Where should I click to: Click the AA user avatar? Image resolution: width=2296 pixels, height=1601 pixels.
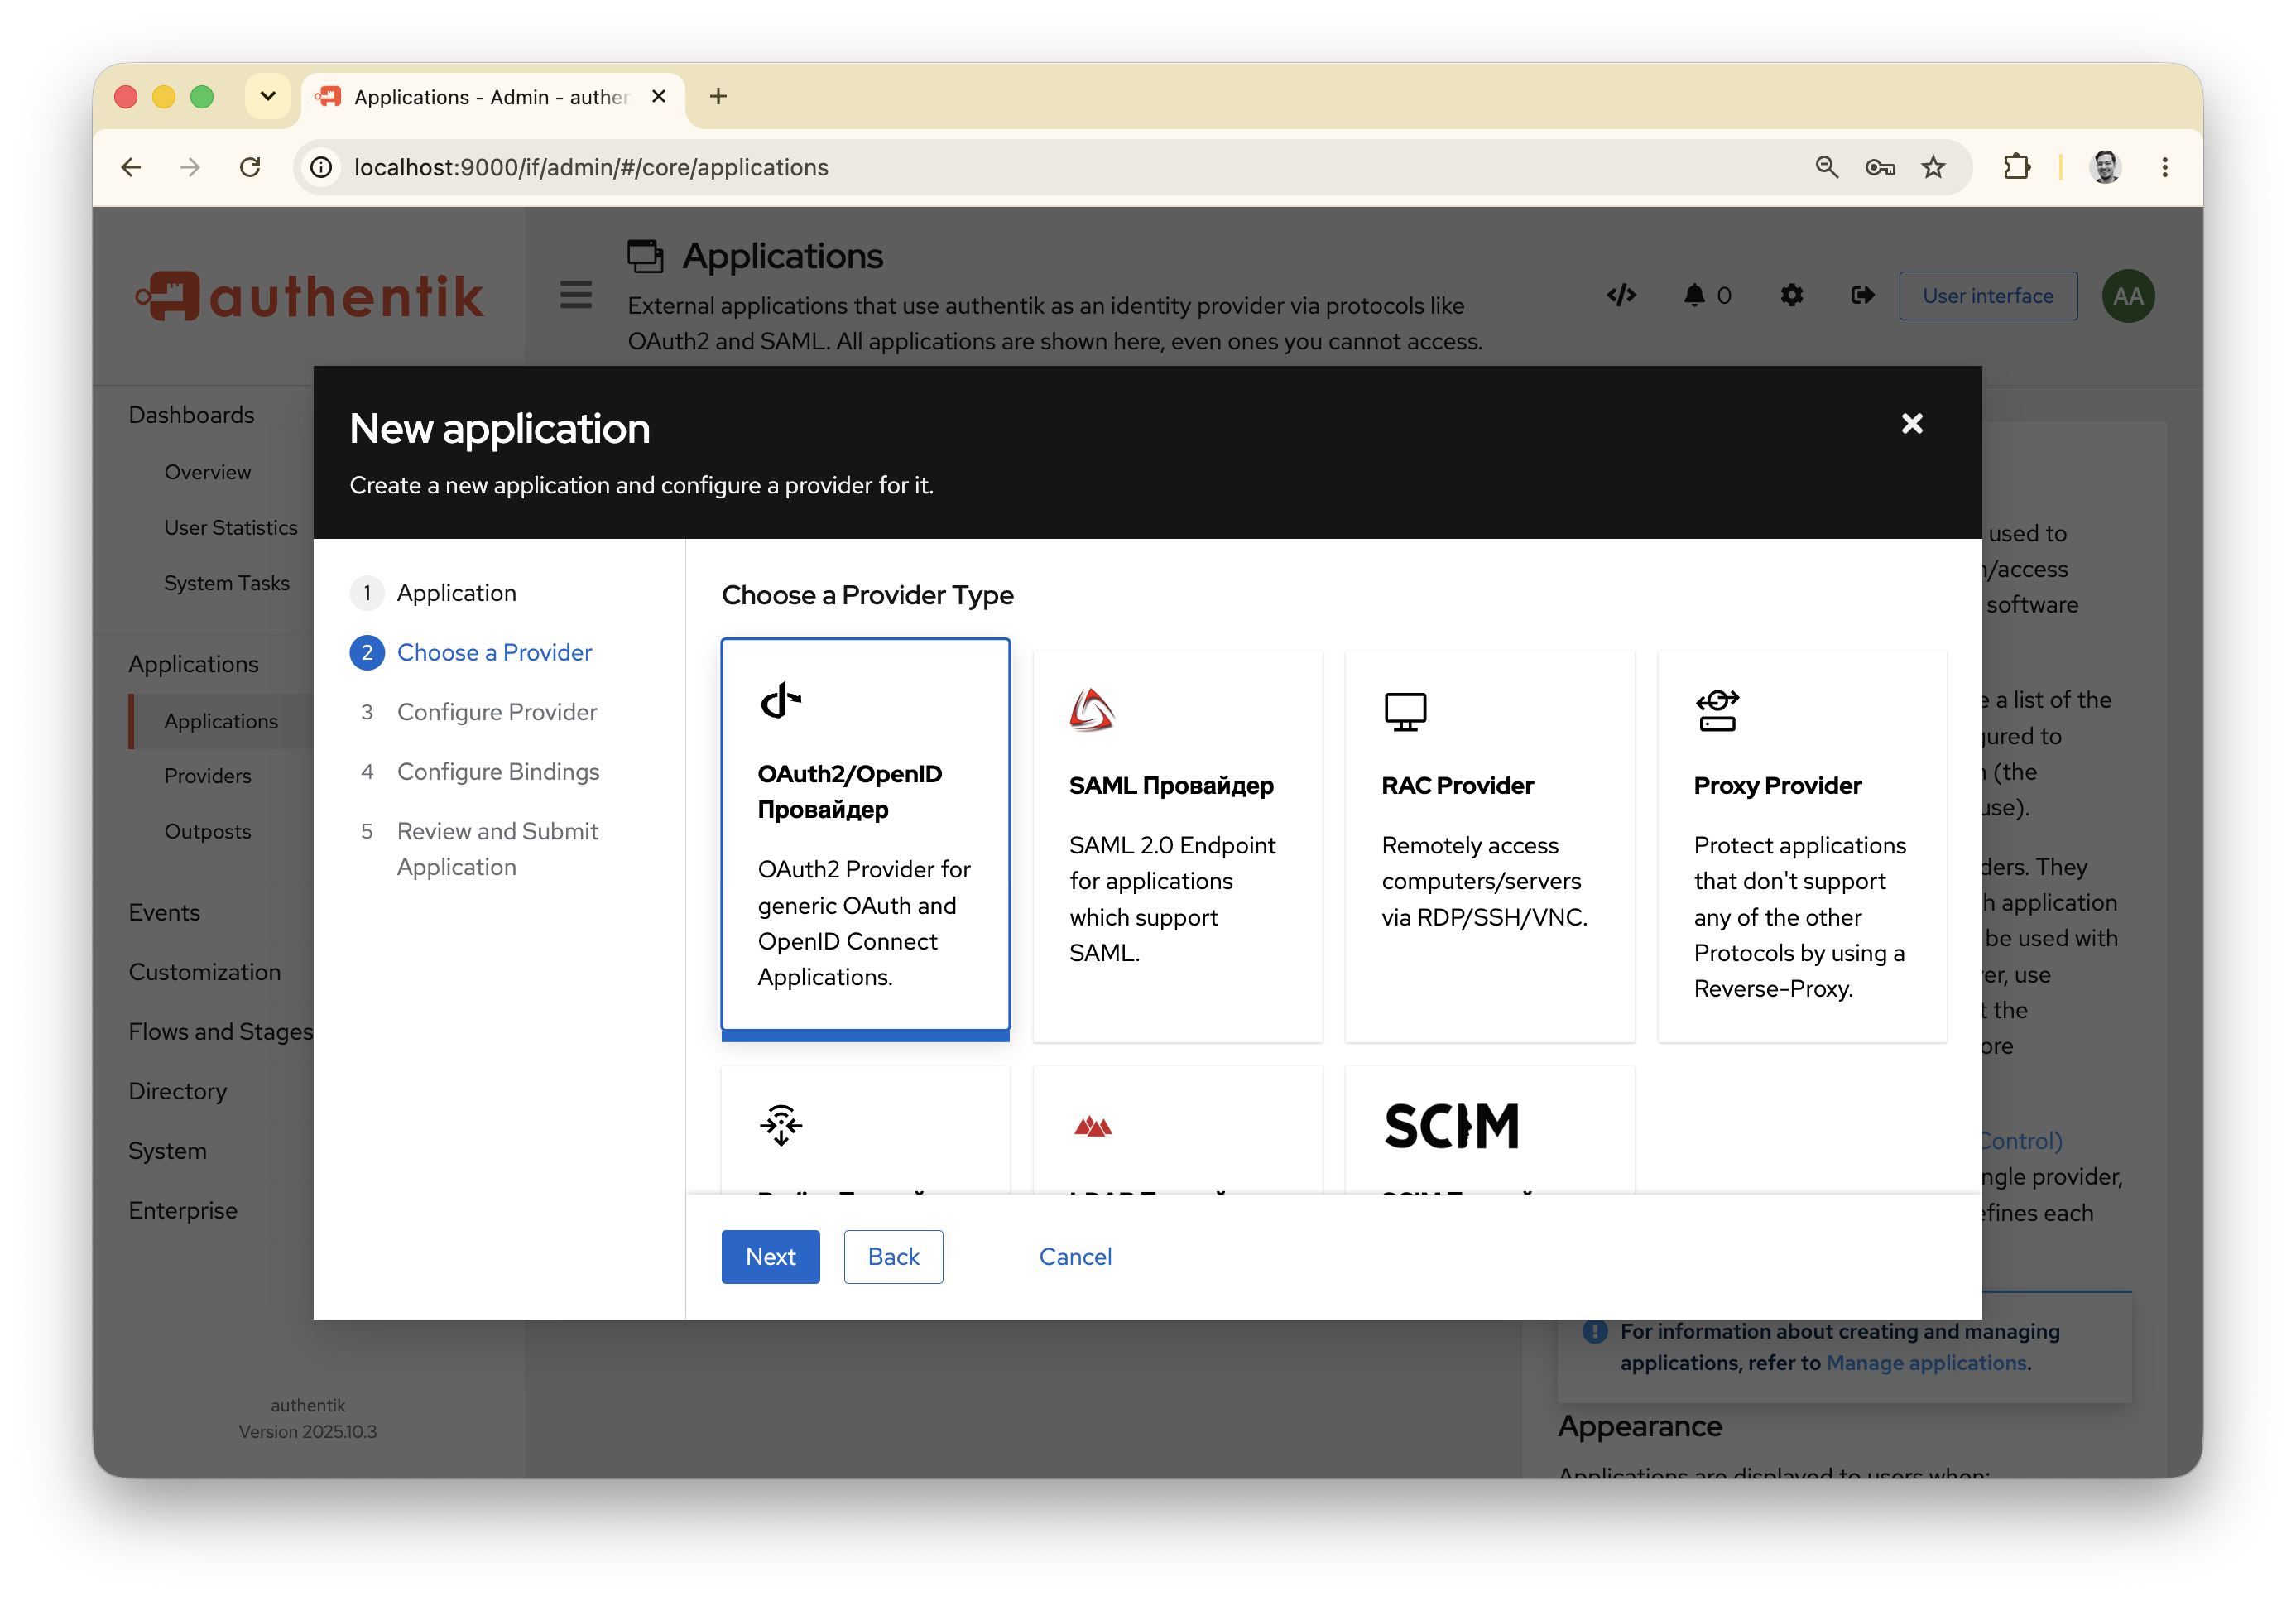click(2128, 296)
